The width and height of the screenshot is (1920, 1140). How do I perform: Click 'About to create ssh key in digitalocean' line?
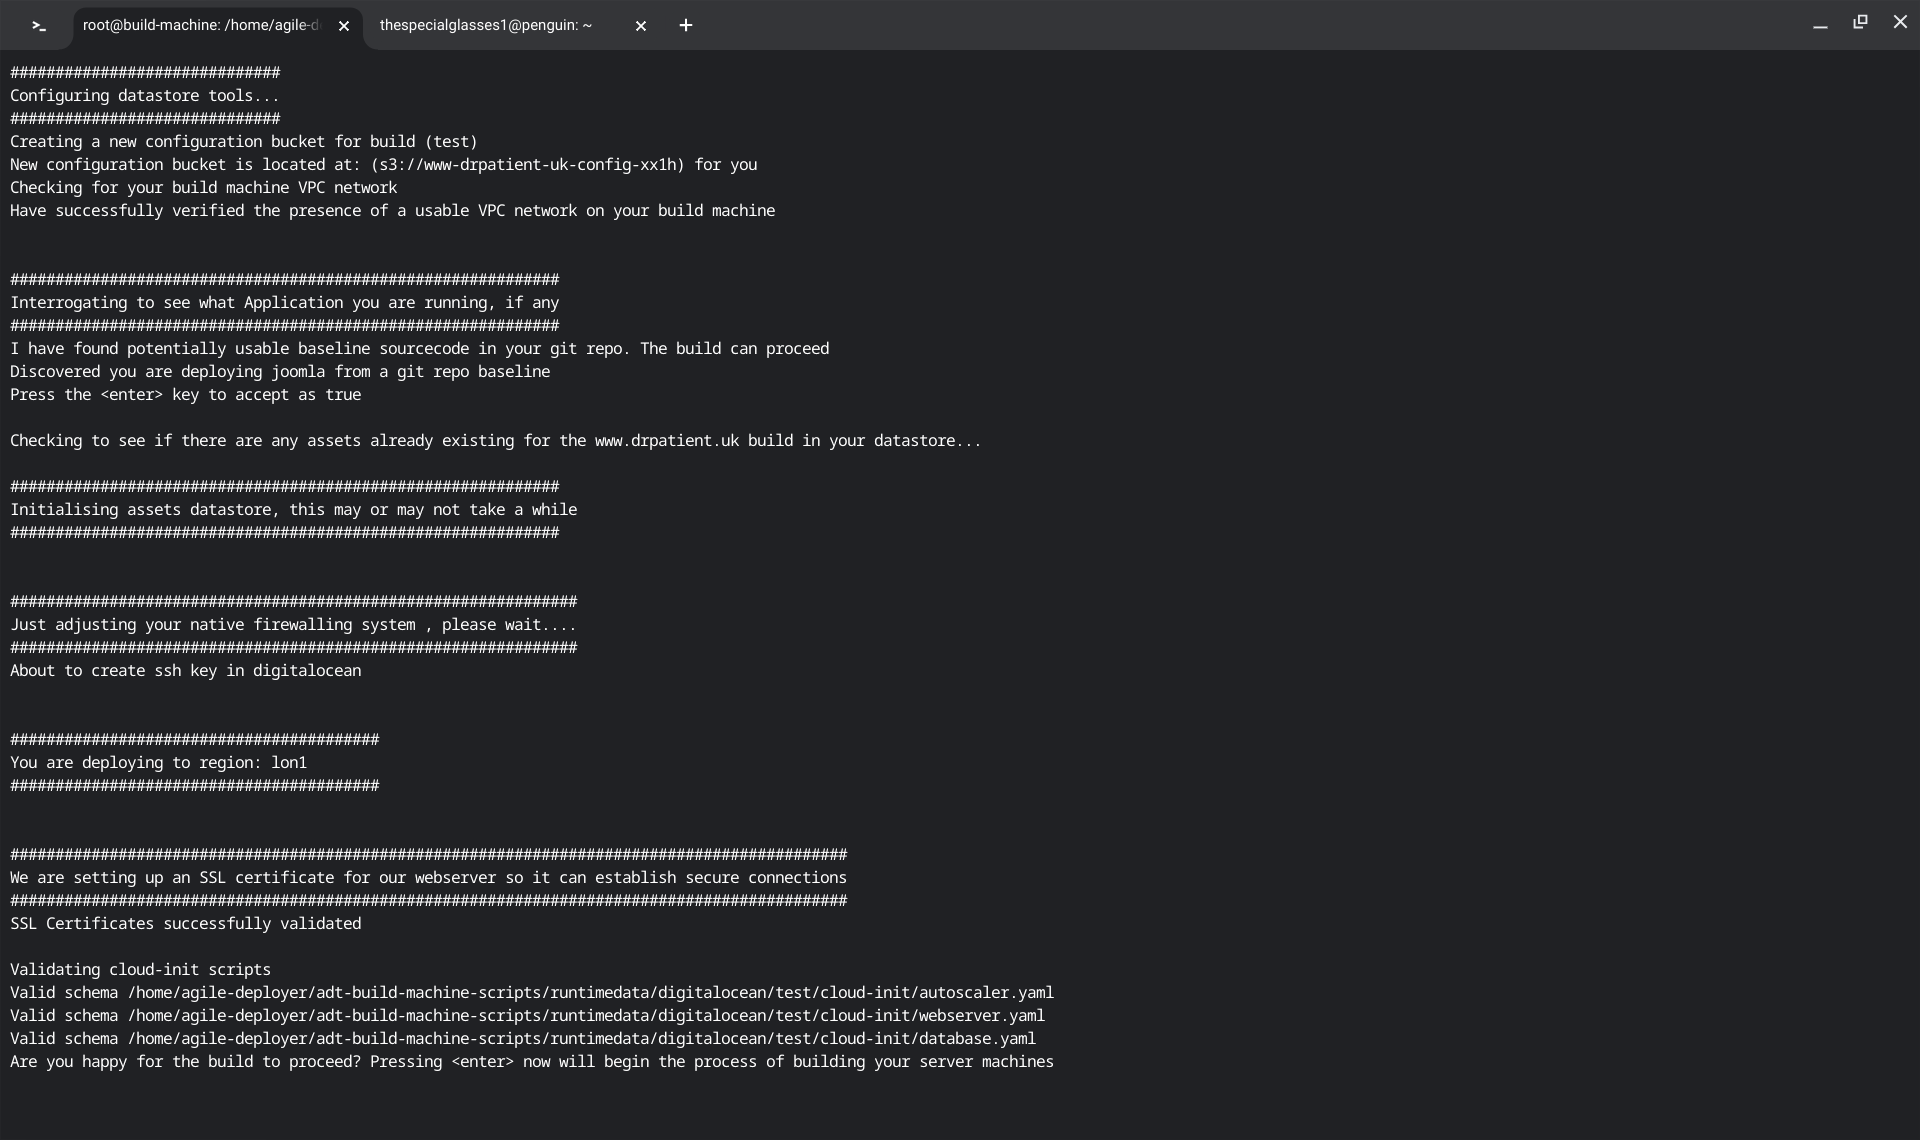pyautogui.click(x=186, y=671)
